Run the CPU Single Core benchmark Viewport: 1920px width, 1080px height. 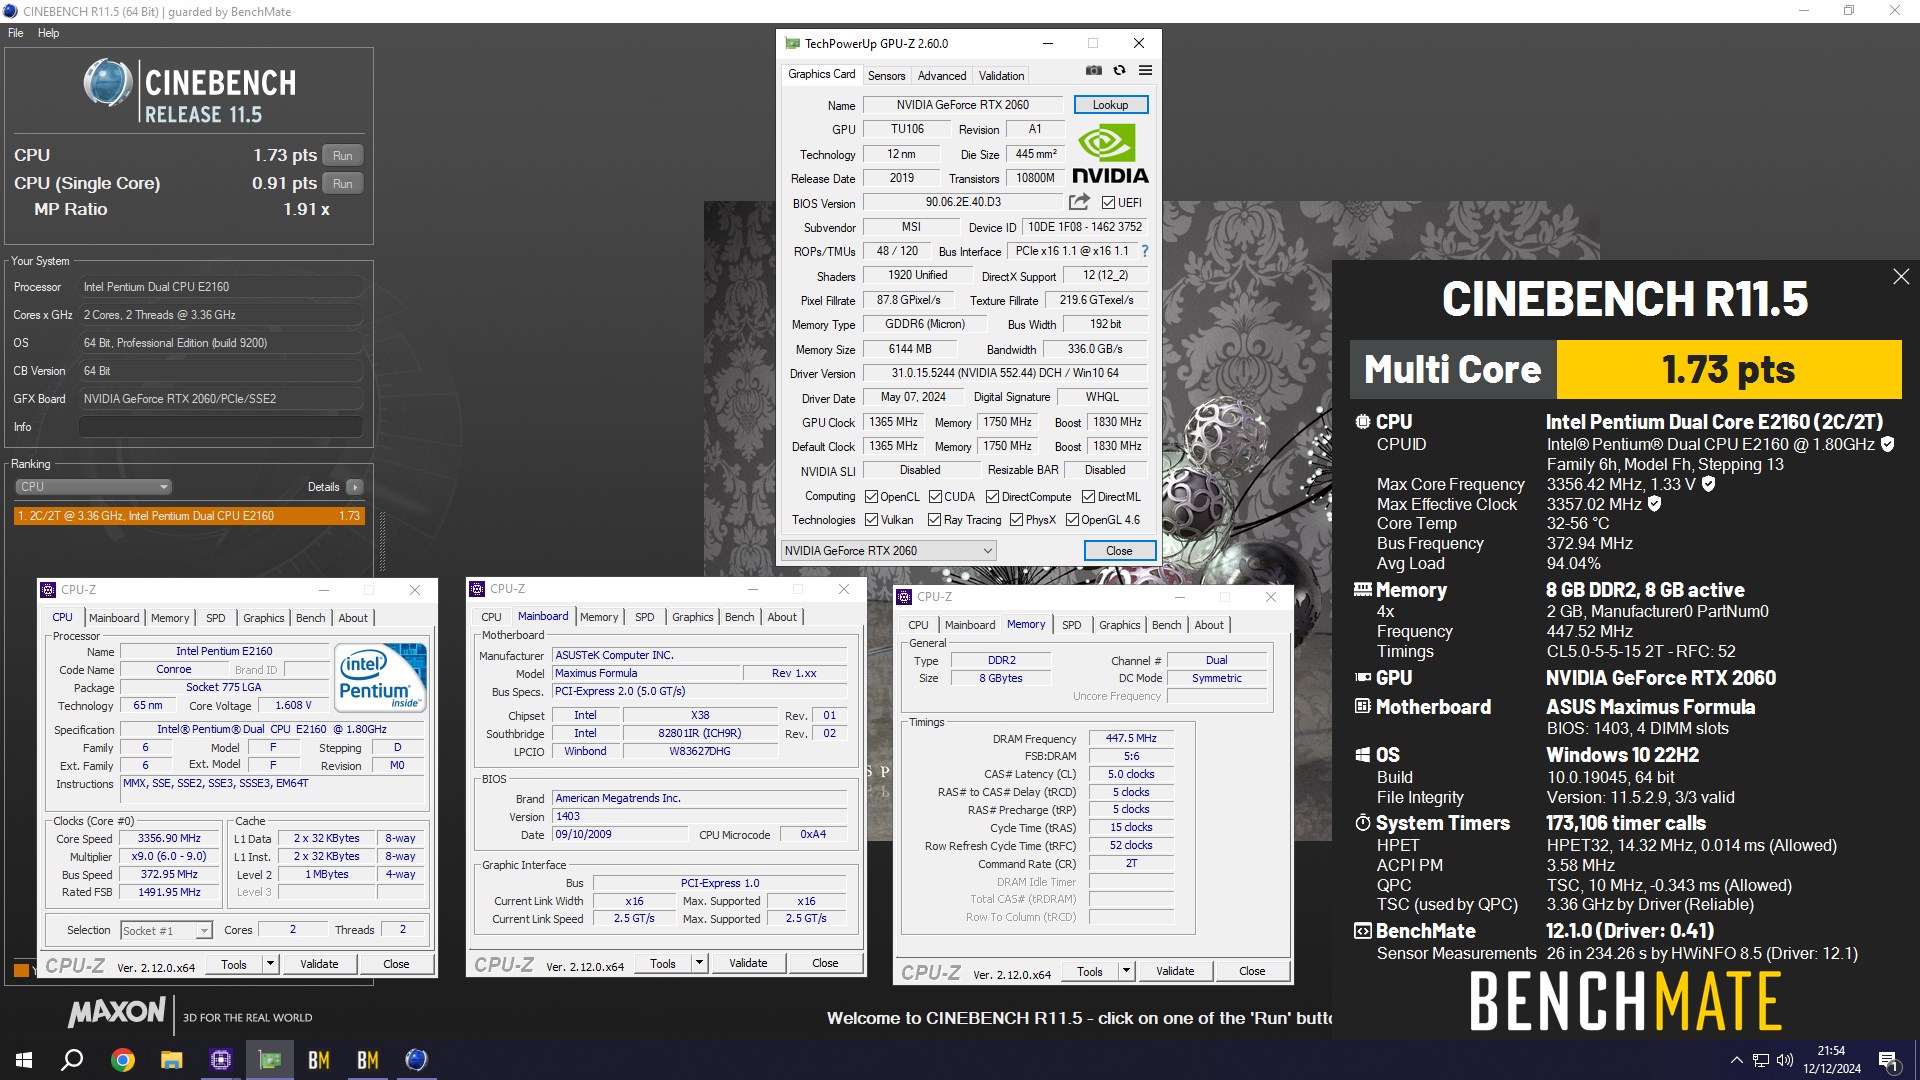[x=343, y=184]
